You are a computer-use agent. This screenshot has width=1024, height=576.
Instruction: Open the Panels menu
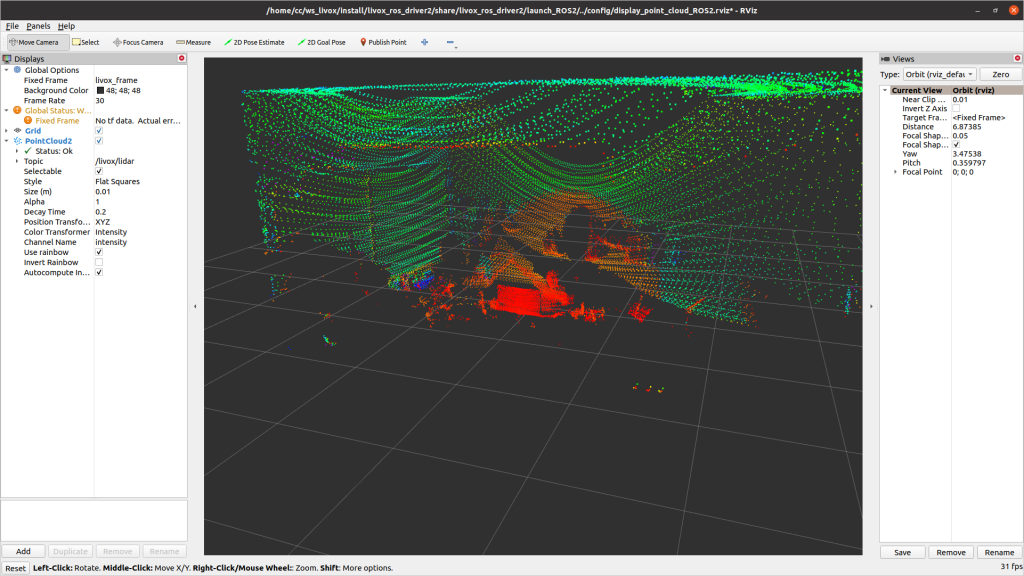click(x=38, y=25)
